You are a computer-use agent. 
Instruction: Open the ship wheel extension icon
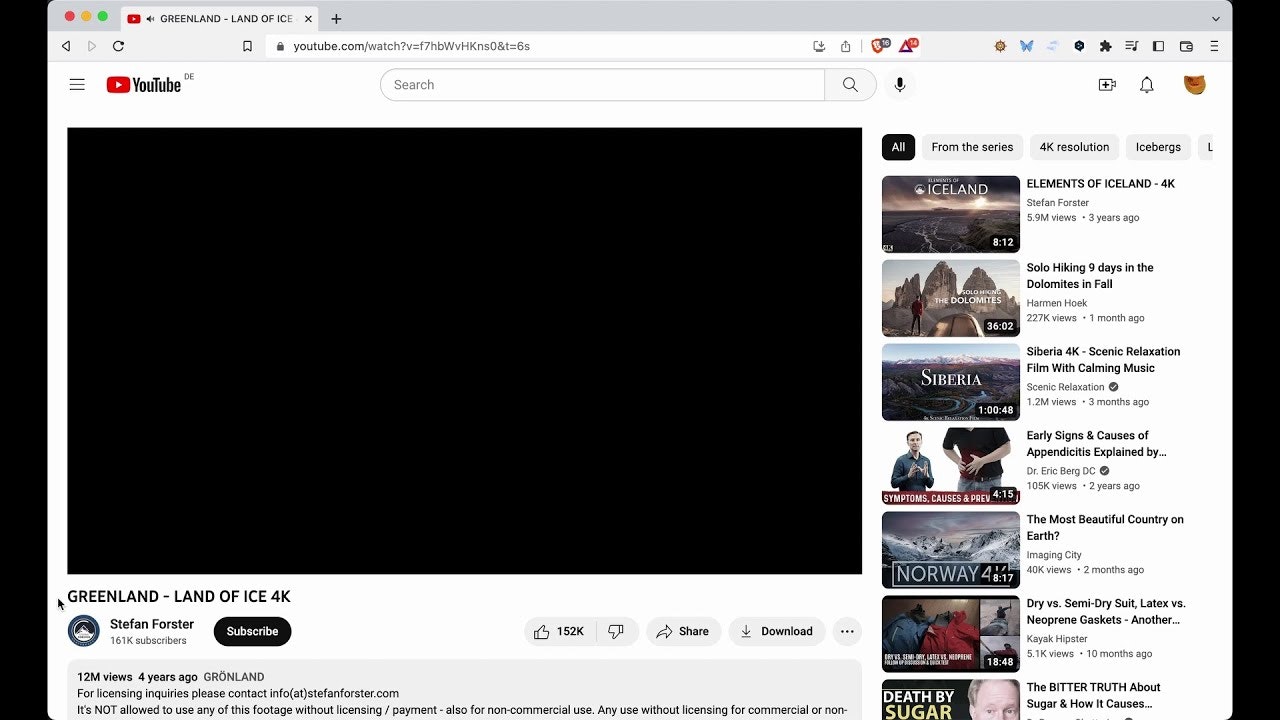1000,46
